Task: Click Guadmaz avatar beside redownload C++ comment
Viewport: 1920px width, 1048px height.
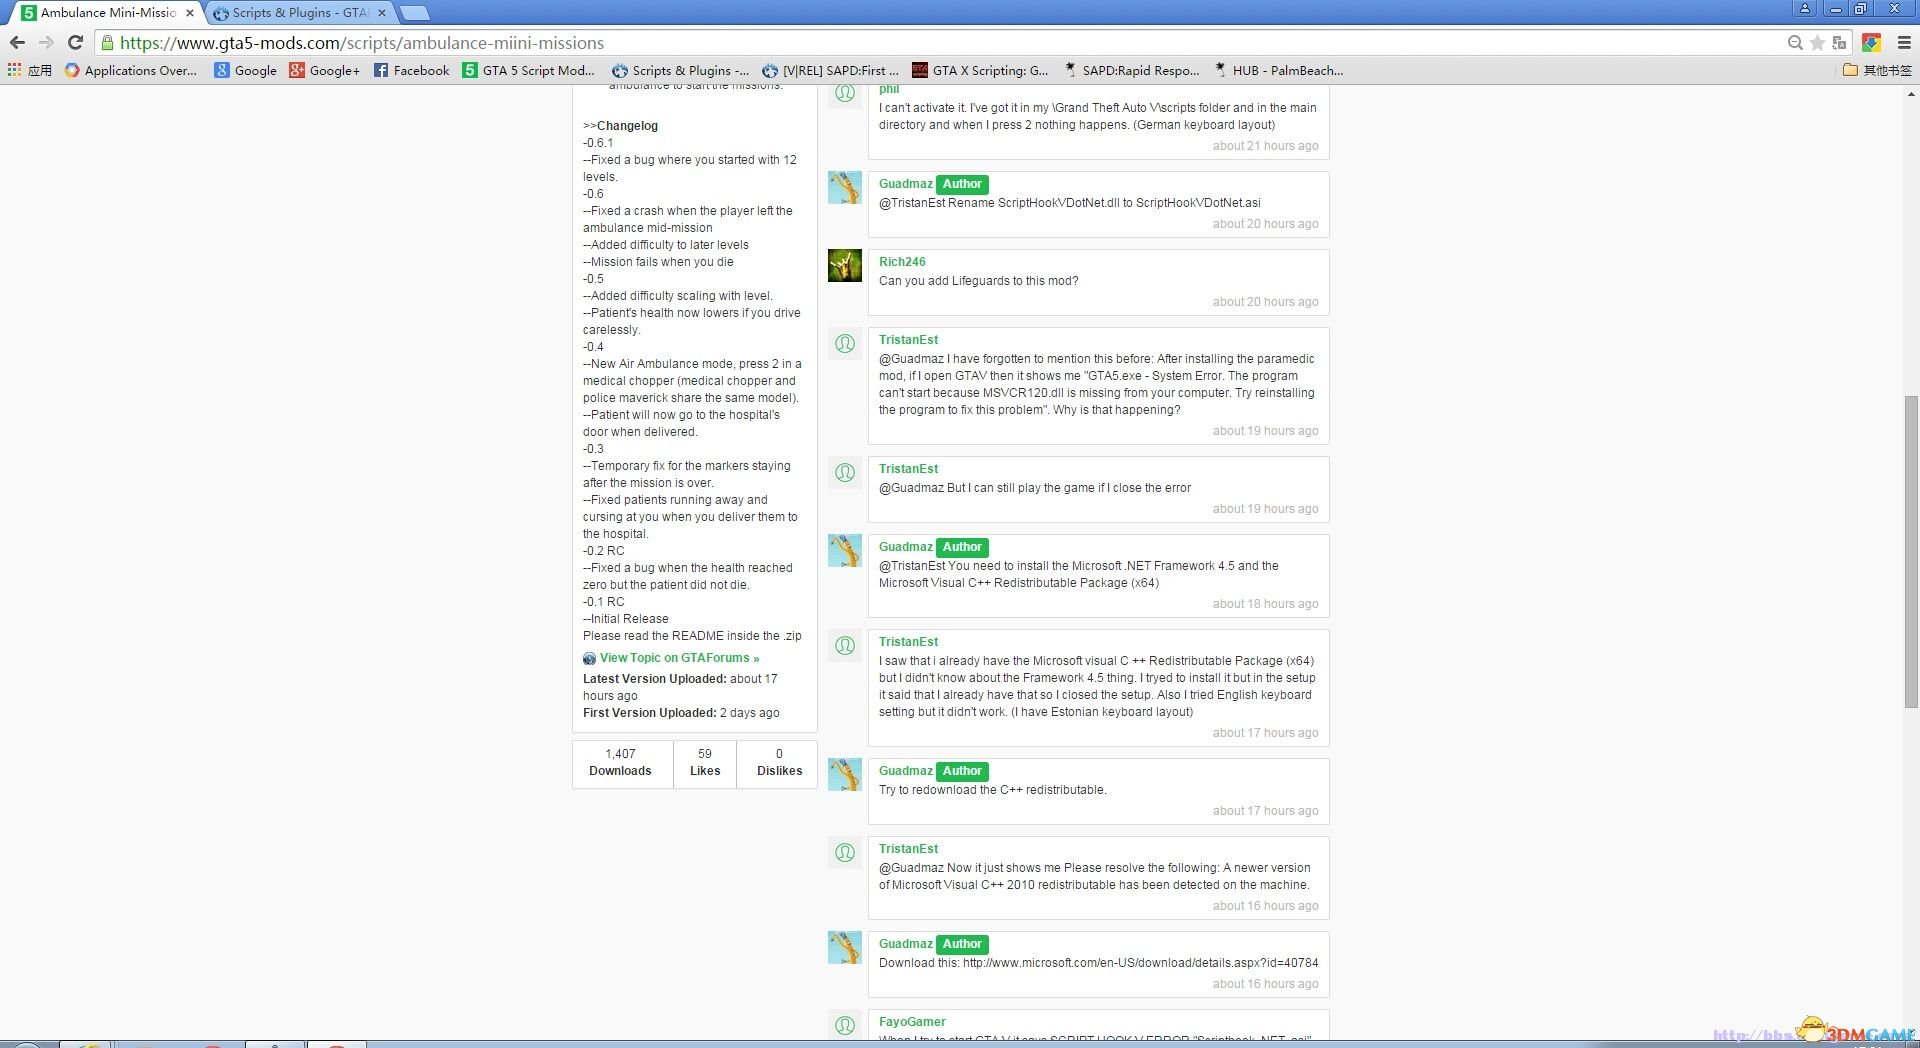Action: [845, 774]
